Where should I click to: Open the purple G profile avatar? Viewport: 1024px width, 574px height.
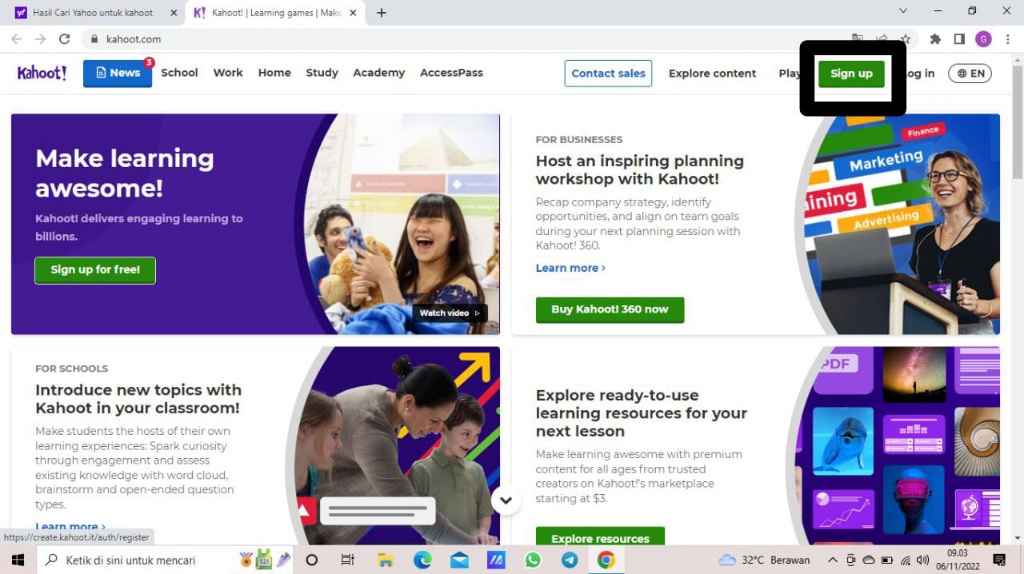pos(984,39)
